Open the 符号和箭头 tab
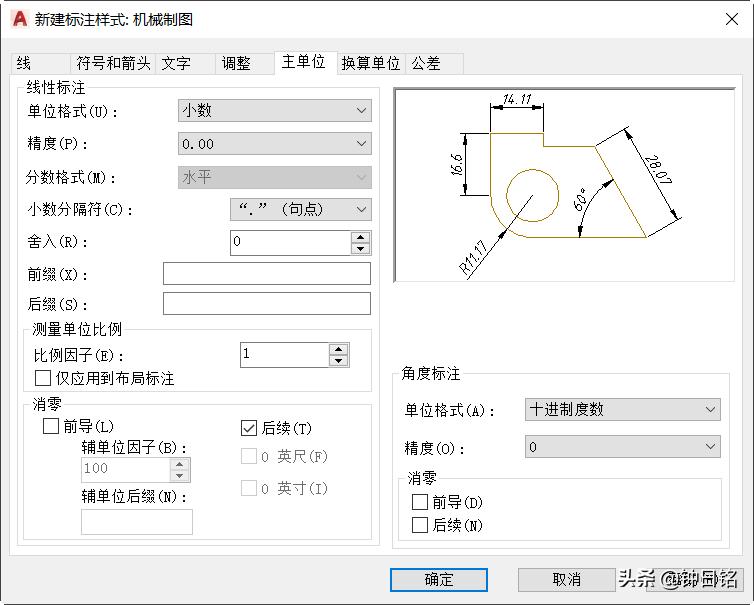Image resolution: width=754 pixels, height=605 pixels. click(113, 63)
